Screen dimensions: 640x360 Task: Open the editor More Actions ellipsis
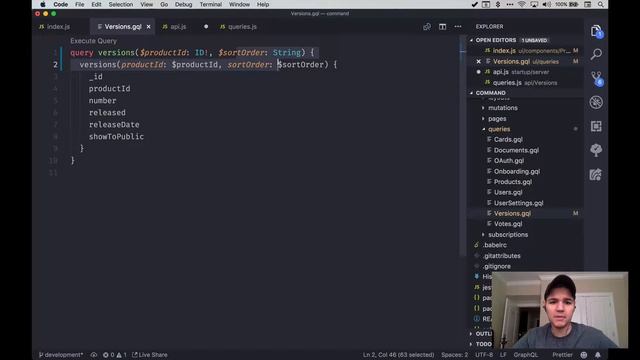(x=458, y=27)
